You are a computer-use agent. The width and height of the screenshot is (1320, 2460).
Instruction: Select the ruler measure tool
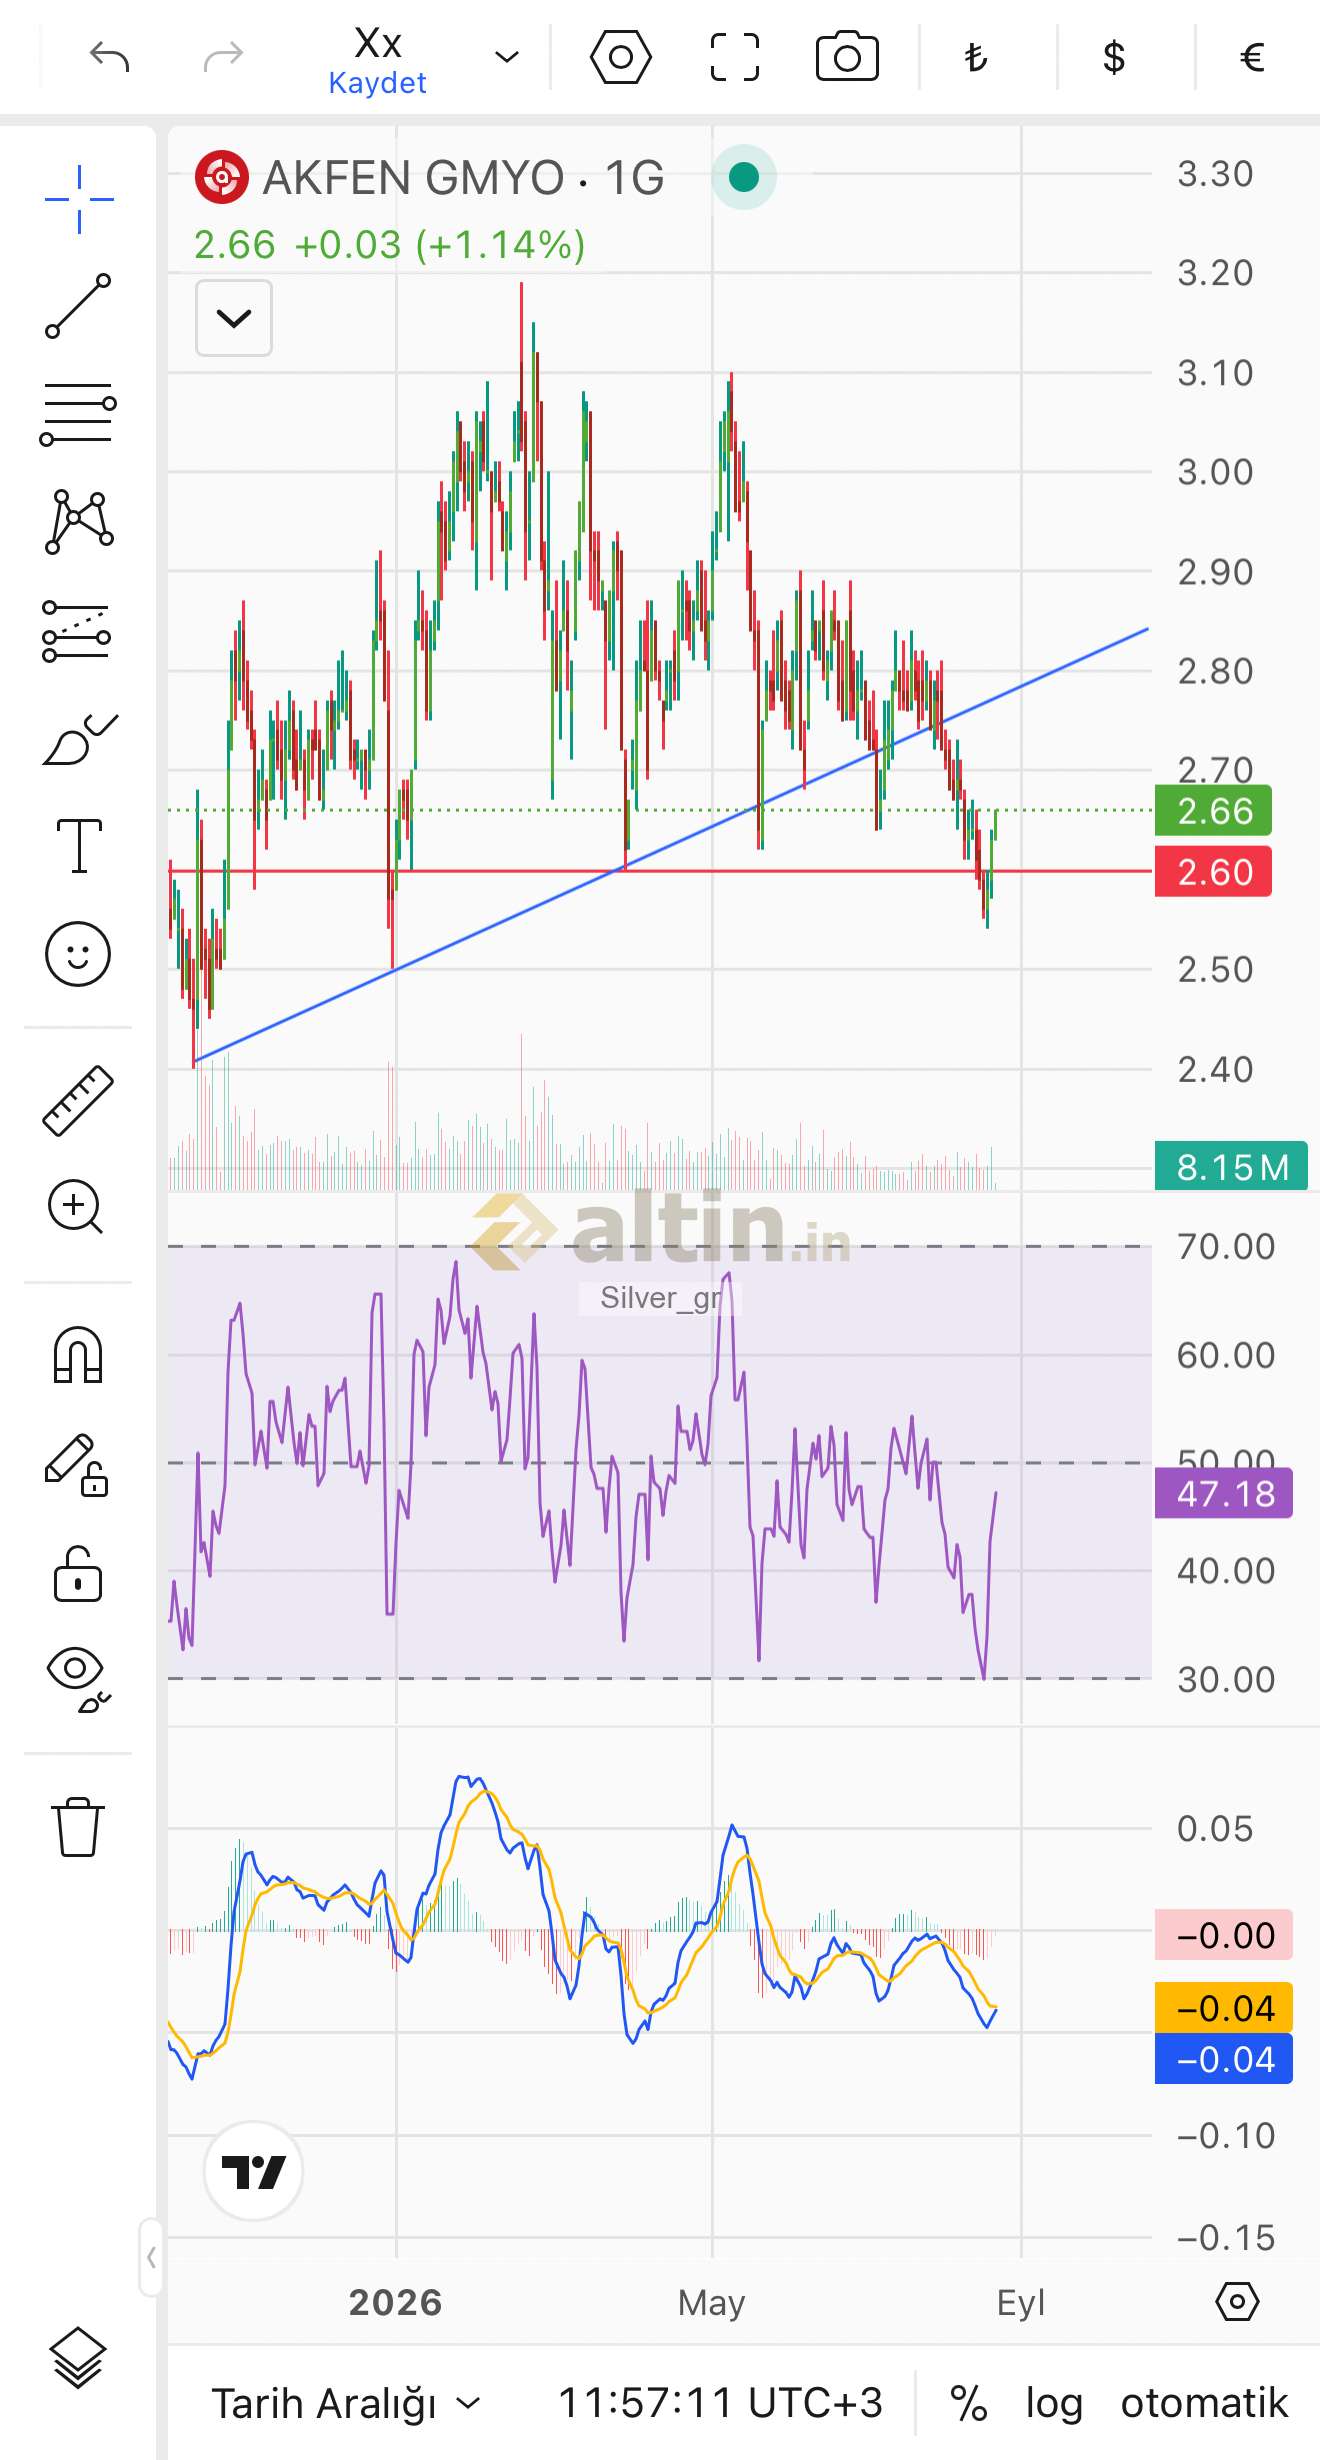[78, 1100]
